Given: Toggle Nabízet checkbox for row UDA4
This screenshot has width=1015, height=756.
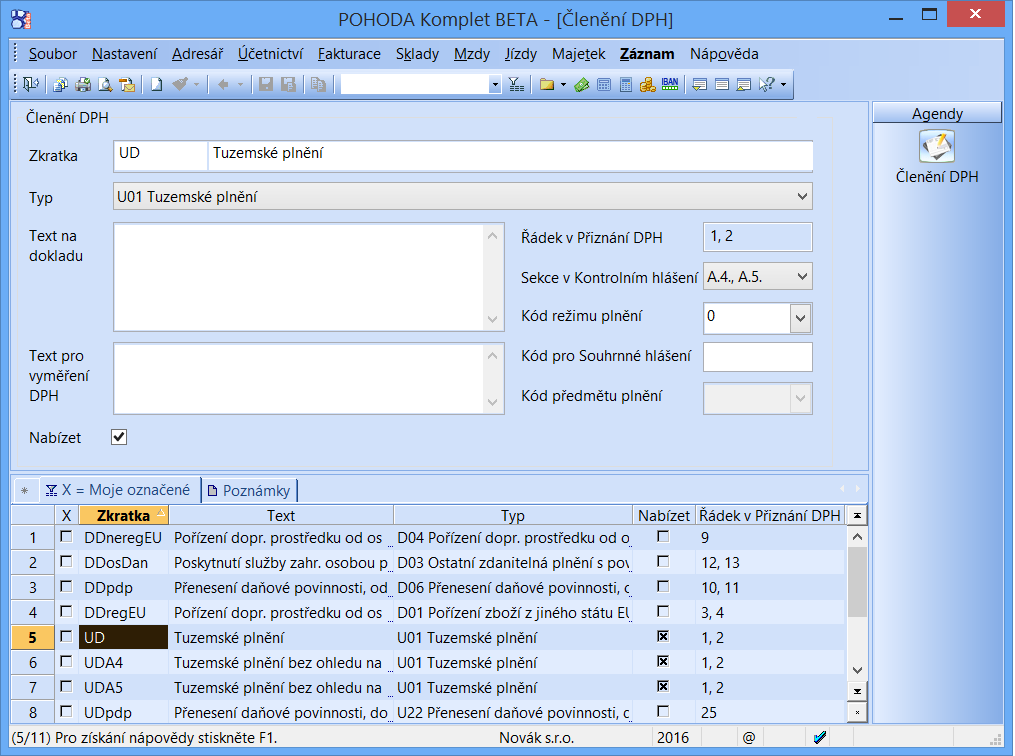Looking at the screenshot, I should (663, 662).
